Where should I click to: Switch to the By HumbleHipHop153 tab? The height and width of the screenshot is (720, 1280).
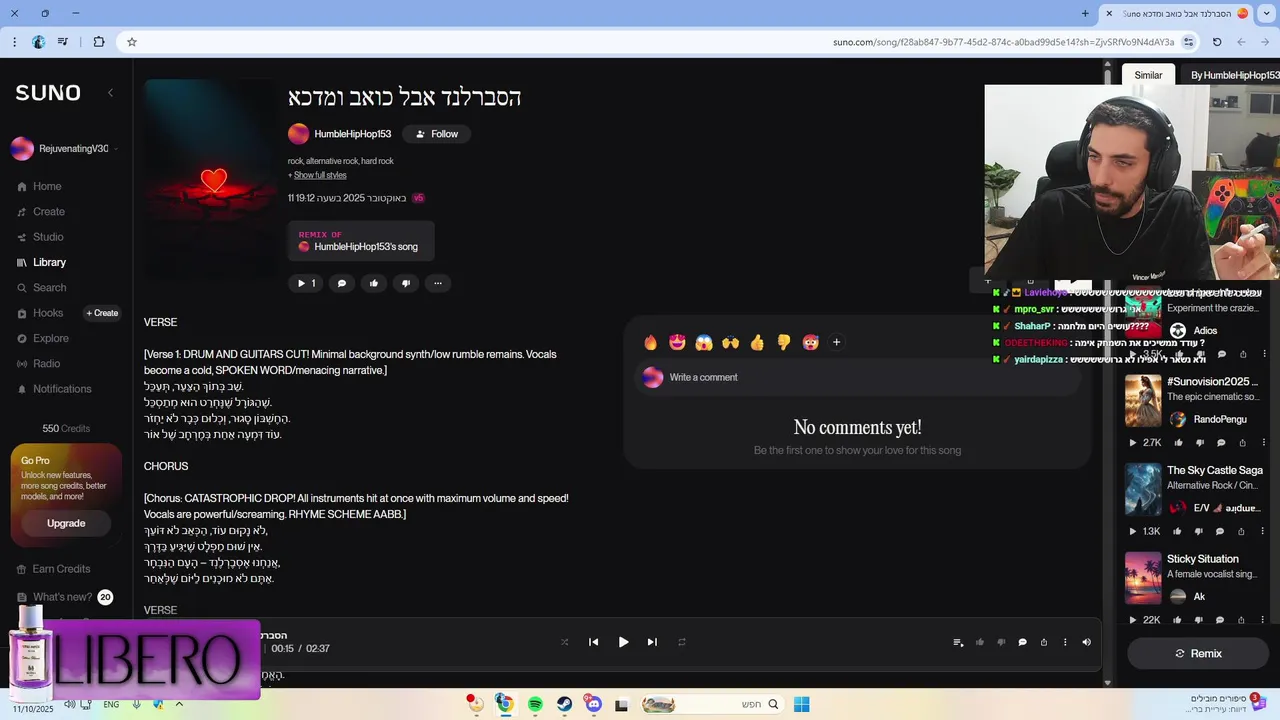pyautogui.click(x=1234, y=75)
